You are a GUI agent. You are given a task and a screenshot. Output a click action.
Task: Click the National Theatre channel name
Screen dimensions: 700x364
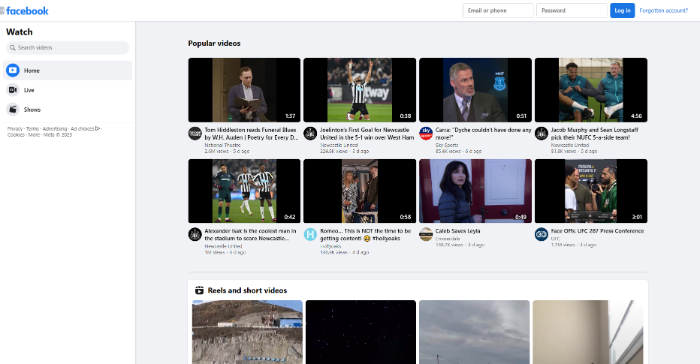222,145
